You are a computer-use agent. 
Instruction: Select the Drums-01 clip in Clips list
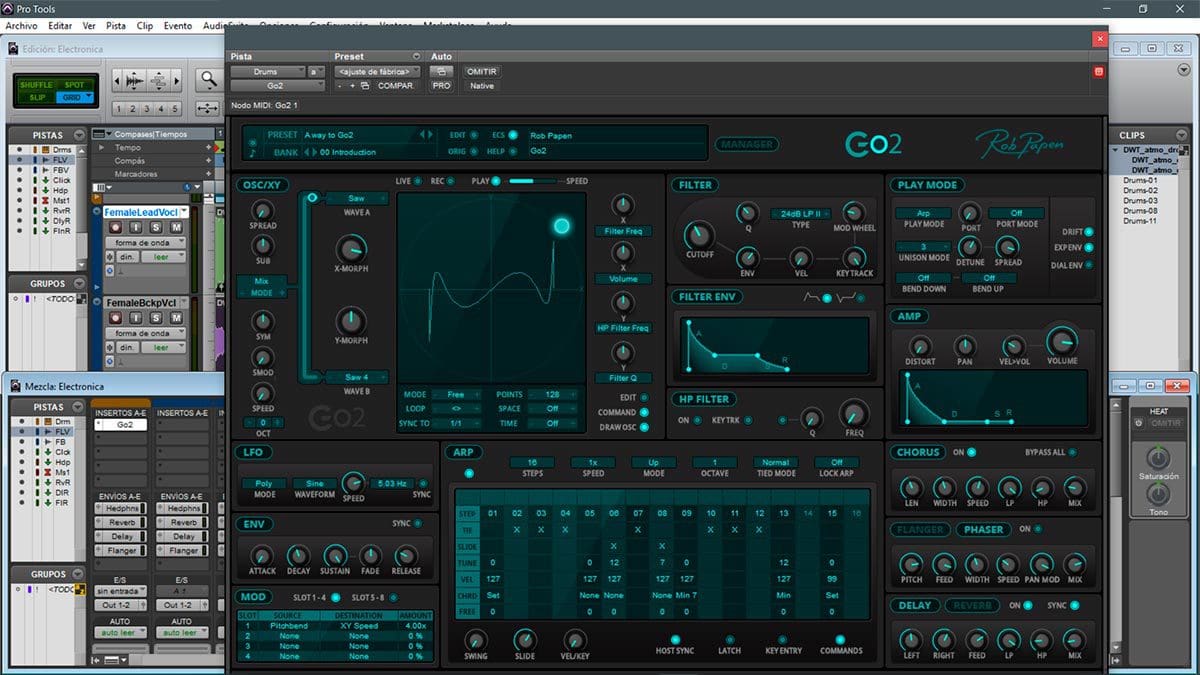[x=1139, y=180]
